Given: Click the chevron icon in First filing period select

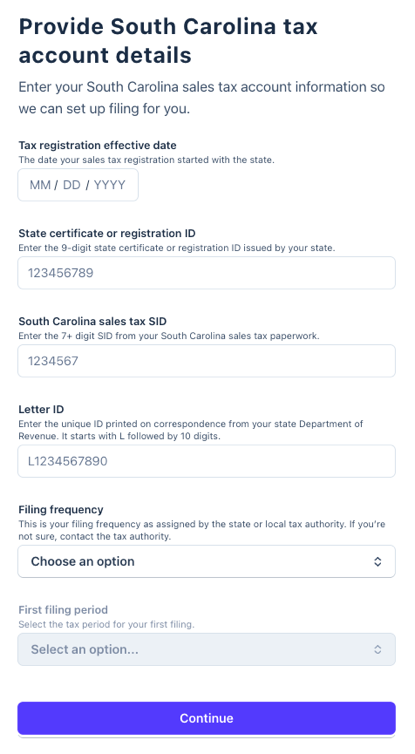Looking at the screenshot, I should (378, 650).
